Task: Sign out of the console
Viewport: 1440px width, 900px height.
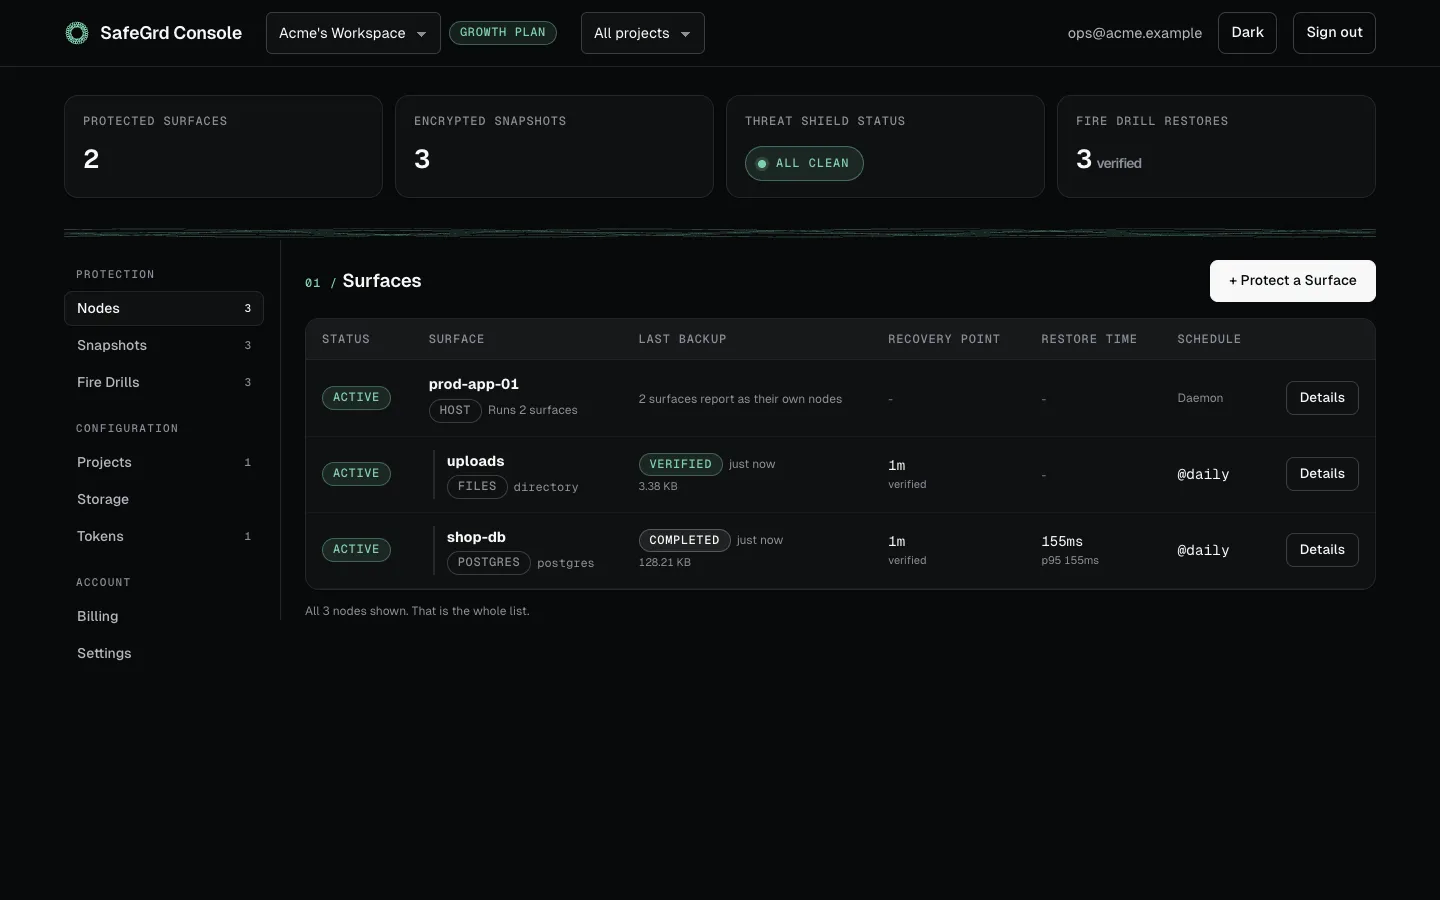Action: pyautogui.click(x=1334, y=33)
